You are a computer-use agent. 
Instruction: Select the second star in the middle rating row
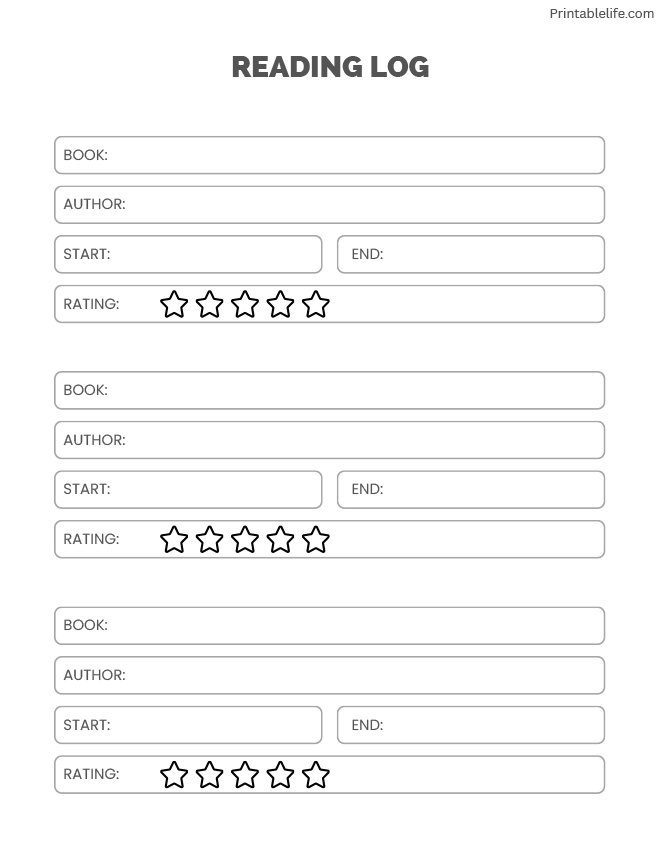coord(209,540)
